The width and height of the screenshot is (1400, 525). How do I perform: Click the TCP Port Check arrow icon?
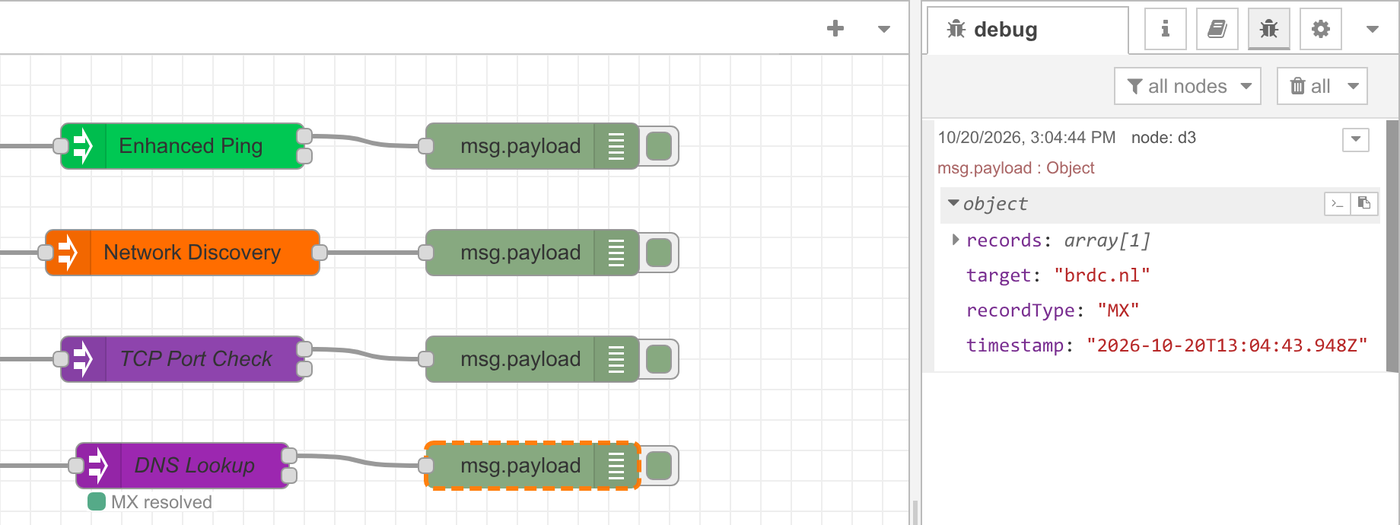(x=82, y=359)
